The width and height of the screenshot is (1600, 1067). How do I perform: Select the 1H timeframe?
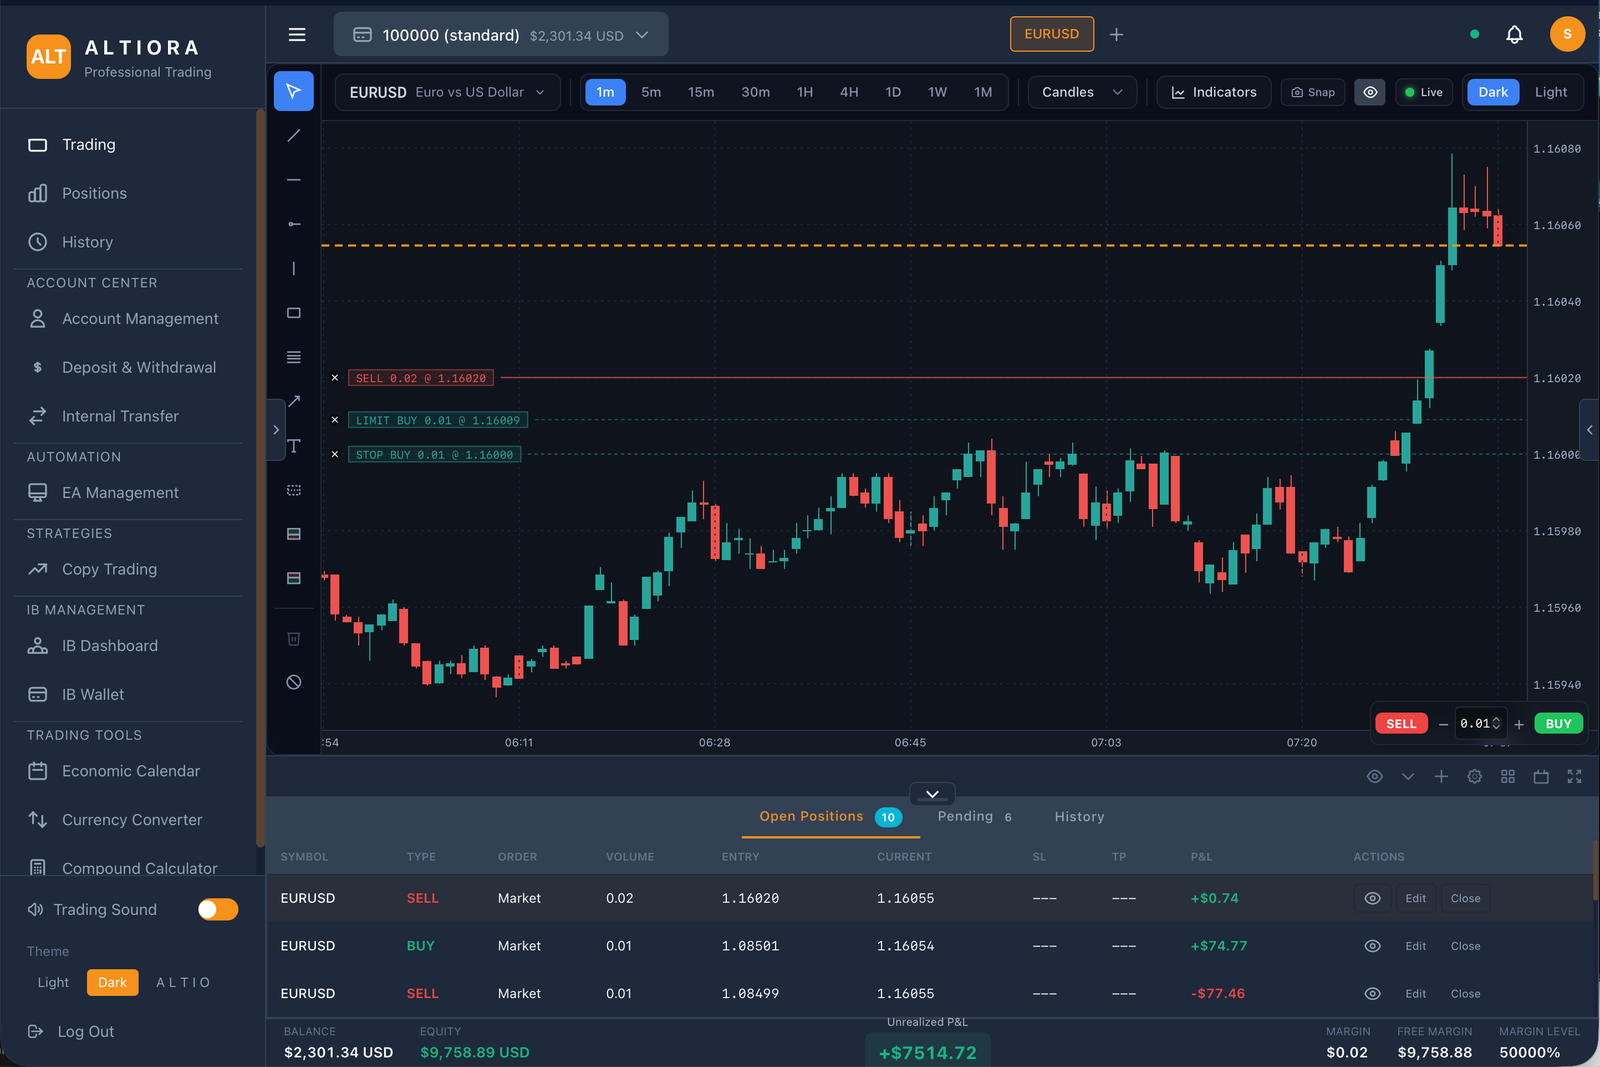(x=805, y=92)
